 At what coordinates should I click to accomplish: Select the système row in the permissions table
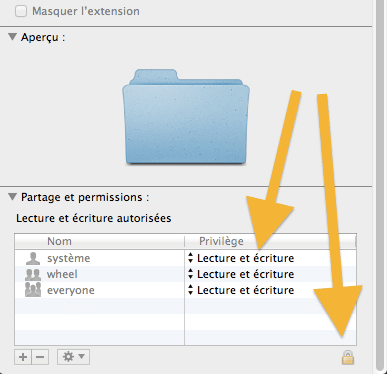click(x=185, y=258)
